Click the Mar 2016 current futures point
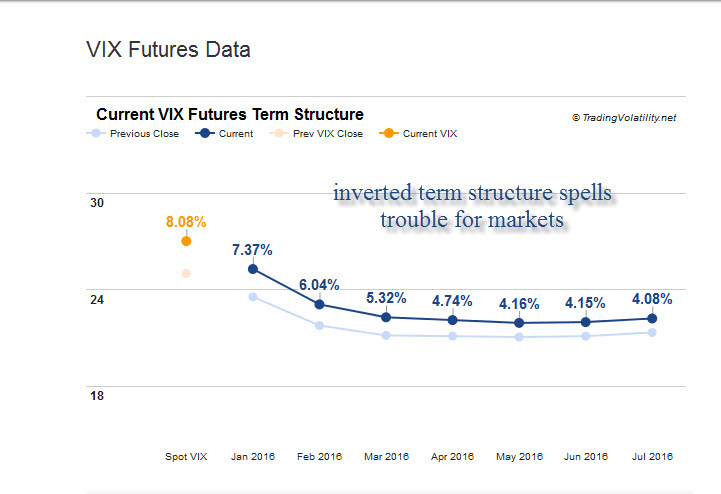The height and width of the screenshot is (494, 721). click(x=386, y=317)
